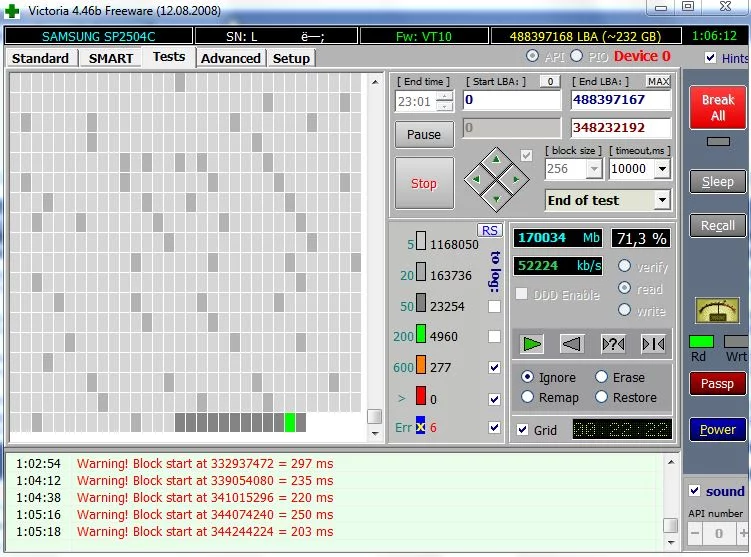The height and width of the screenshot is (557, 751).
Task: Enable the DDD Enable checkbox
Action: coord(522,294)
